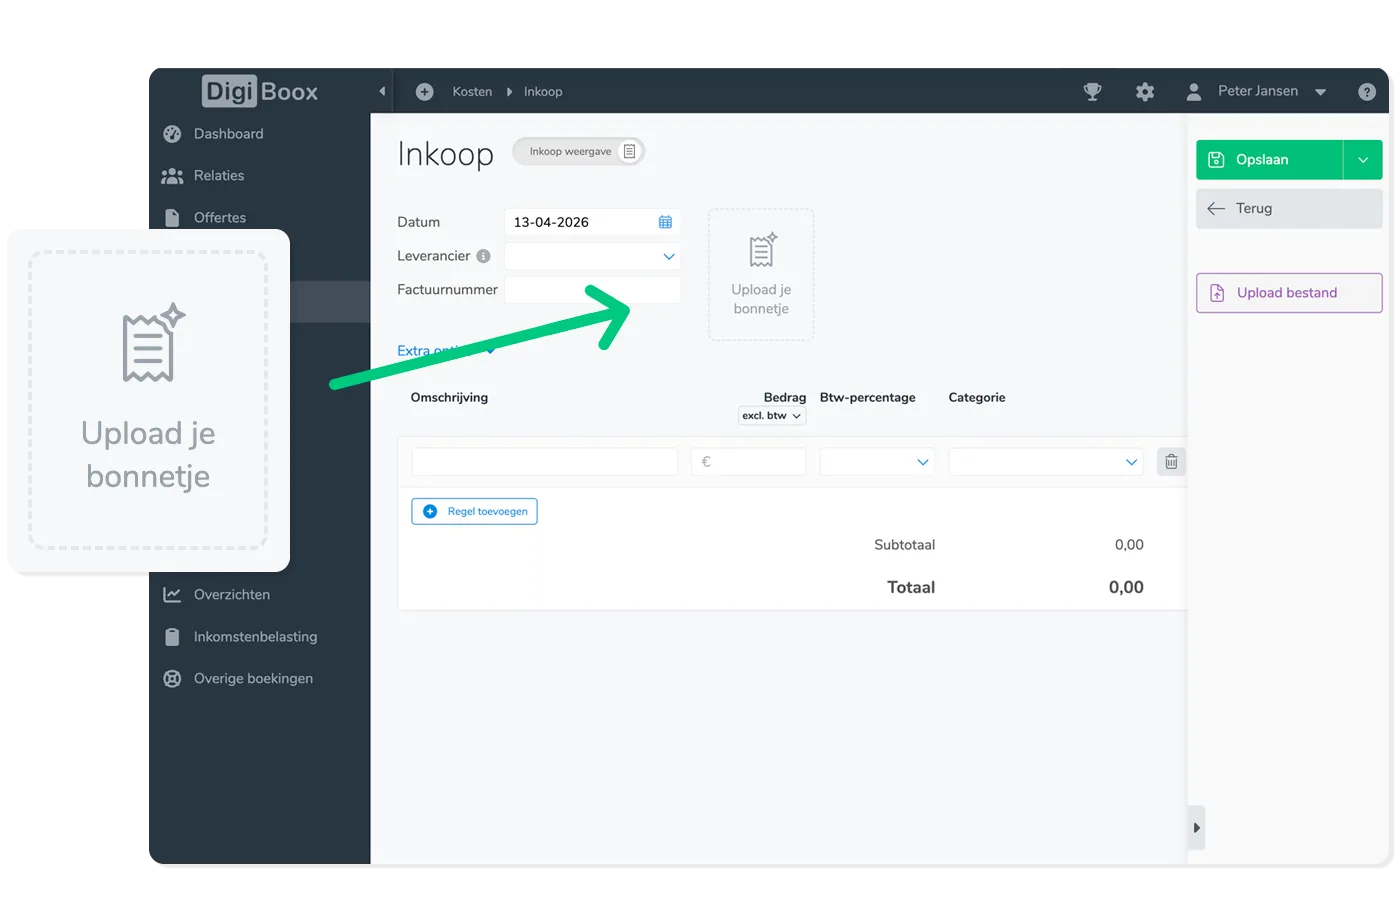
Task: Open the Categorie dropdown
Action: point(1045,462)
